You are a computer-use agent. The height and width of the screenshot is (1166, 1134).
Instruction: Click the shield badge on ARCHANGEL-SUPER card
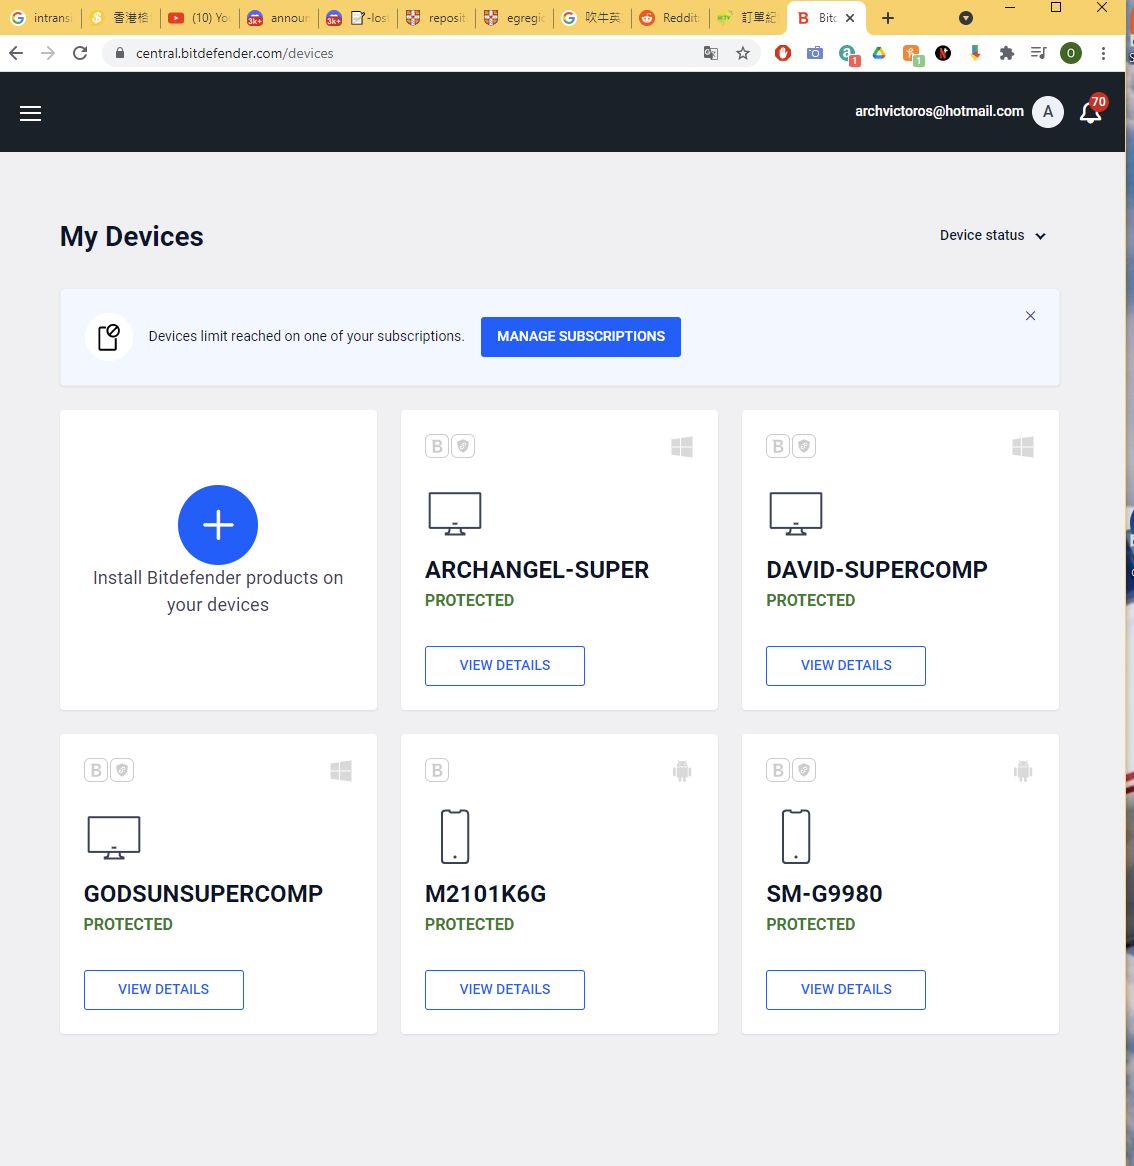pos(463,446)
